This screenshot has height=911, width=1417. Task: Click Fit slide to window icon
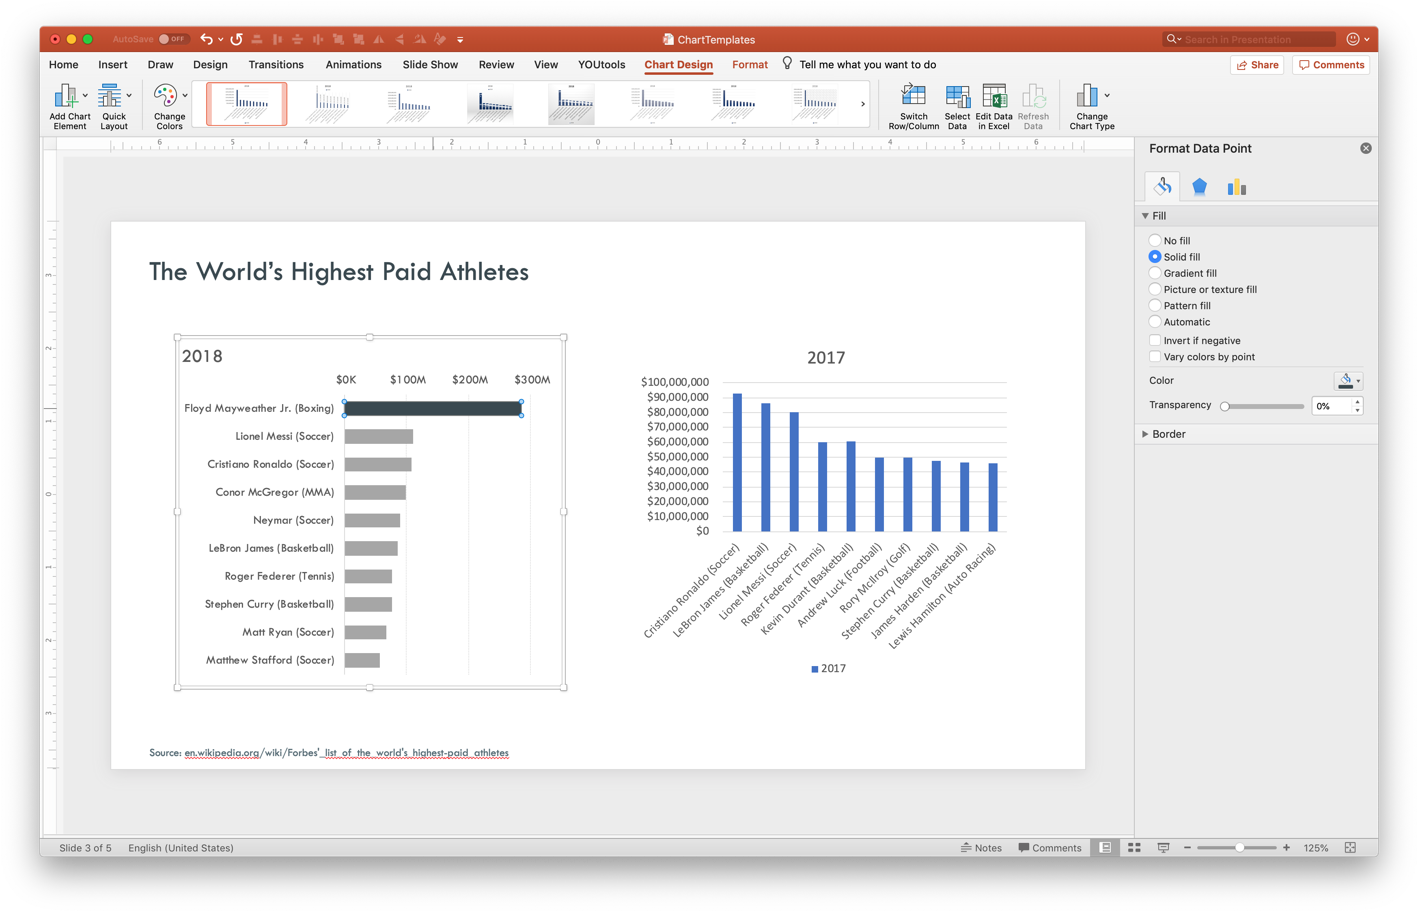1350,848
